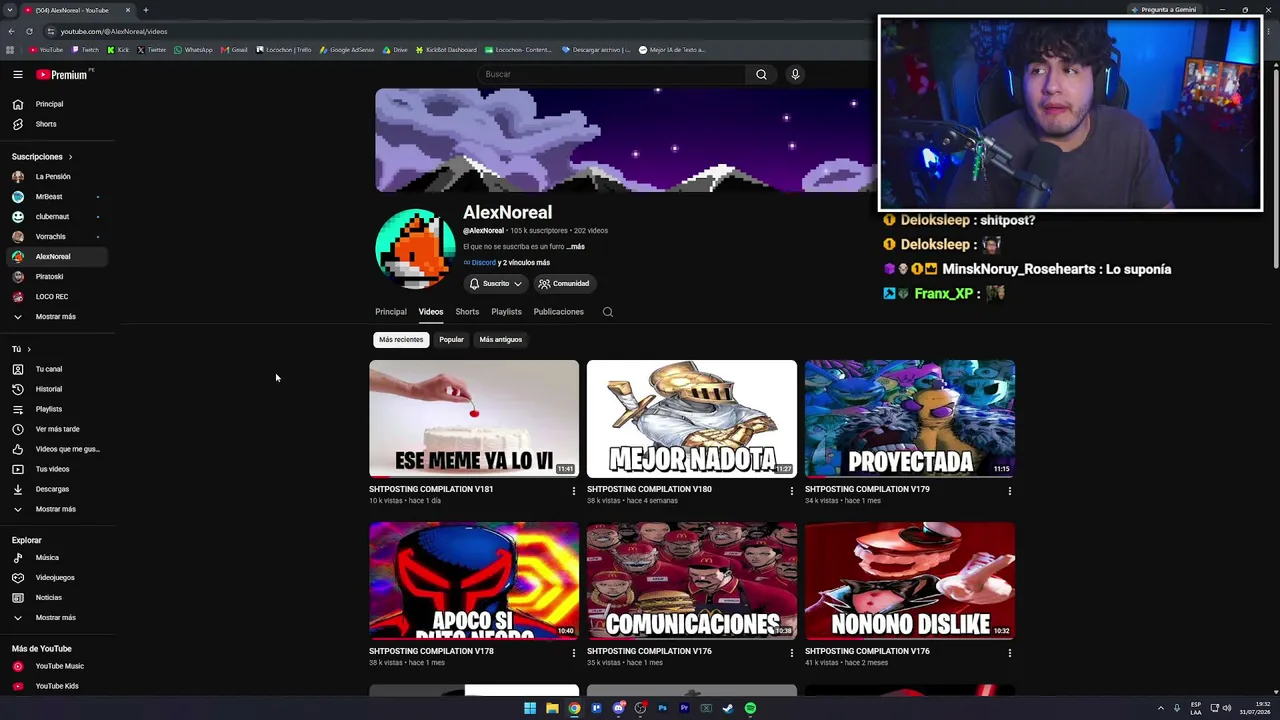Open File Explorer from the taskbar
The image size is (1280, 720).
pyautogui.click(x=552, y=708)
